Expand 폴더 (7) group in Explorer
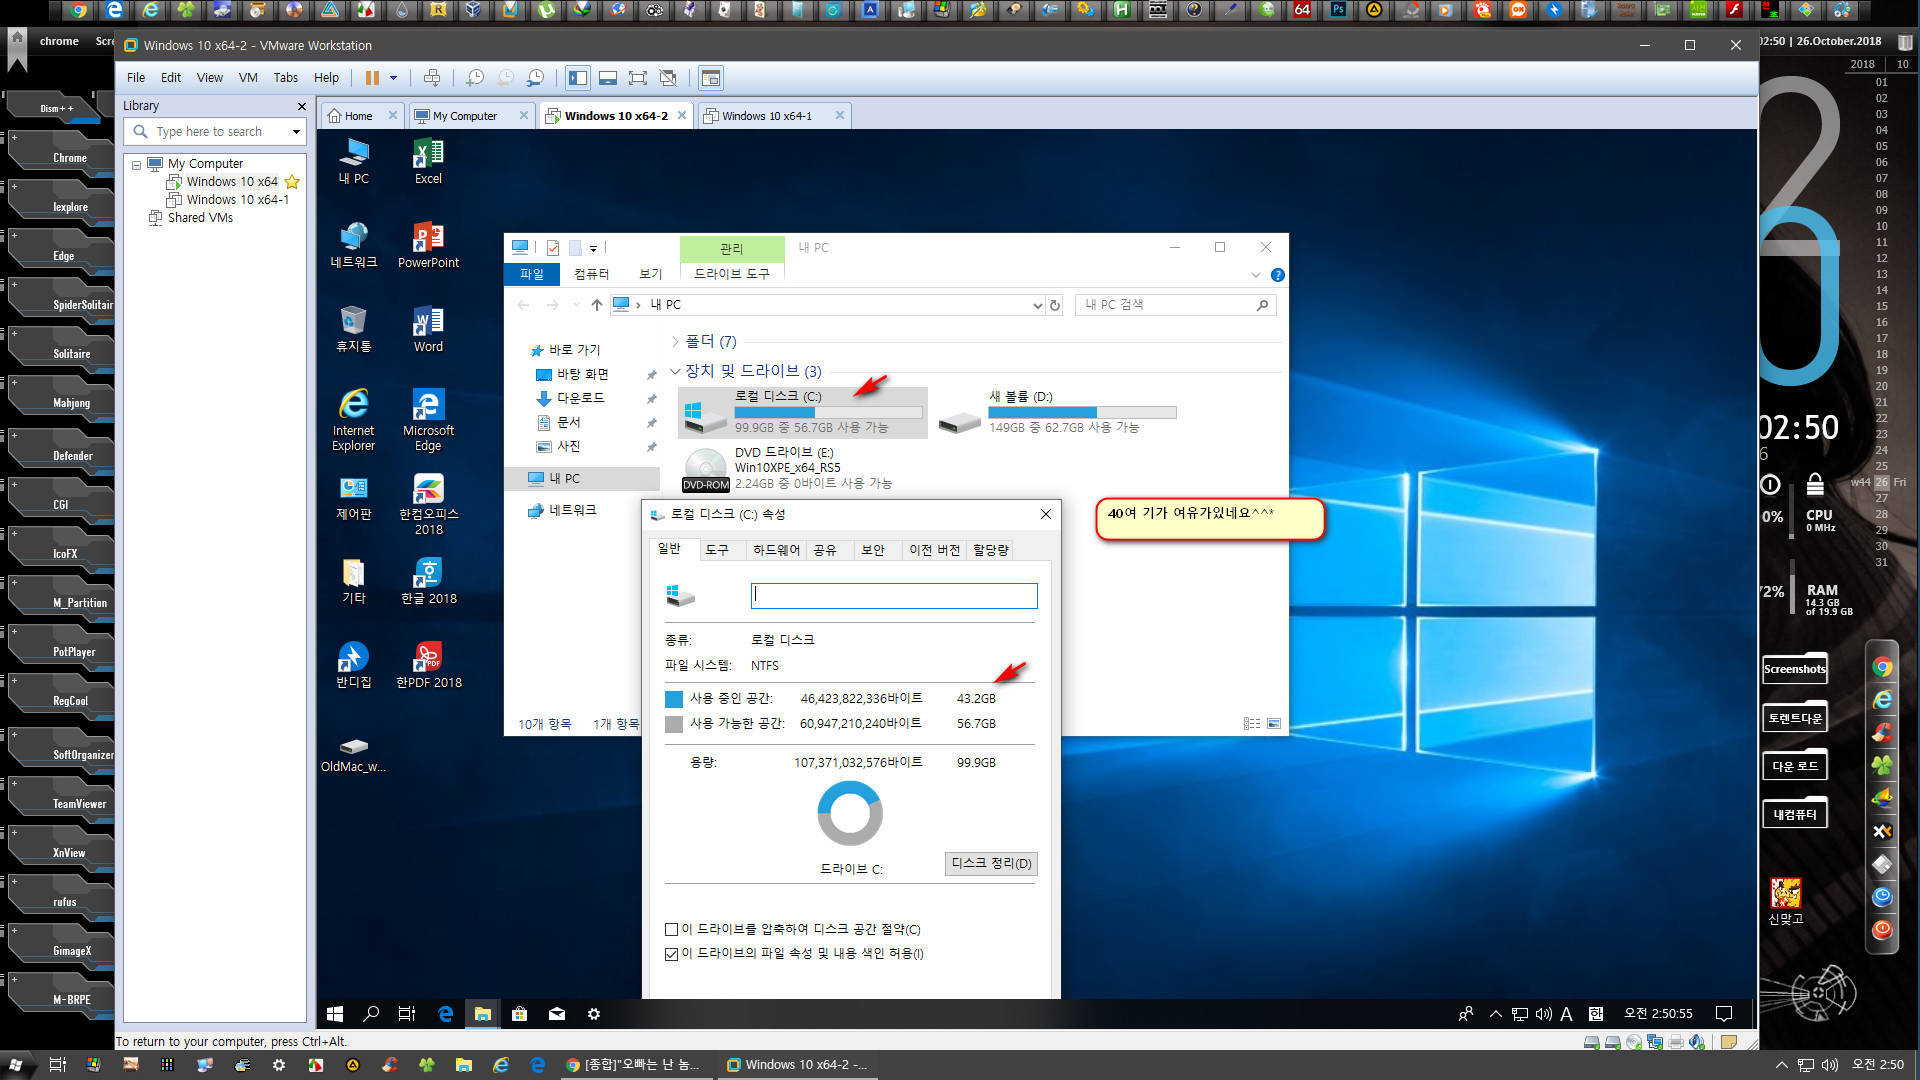Viewport: 1920px width, 1080px height. [675, 342]
